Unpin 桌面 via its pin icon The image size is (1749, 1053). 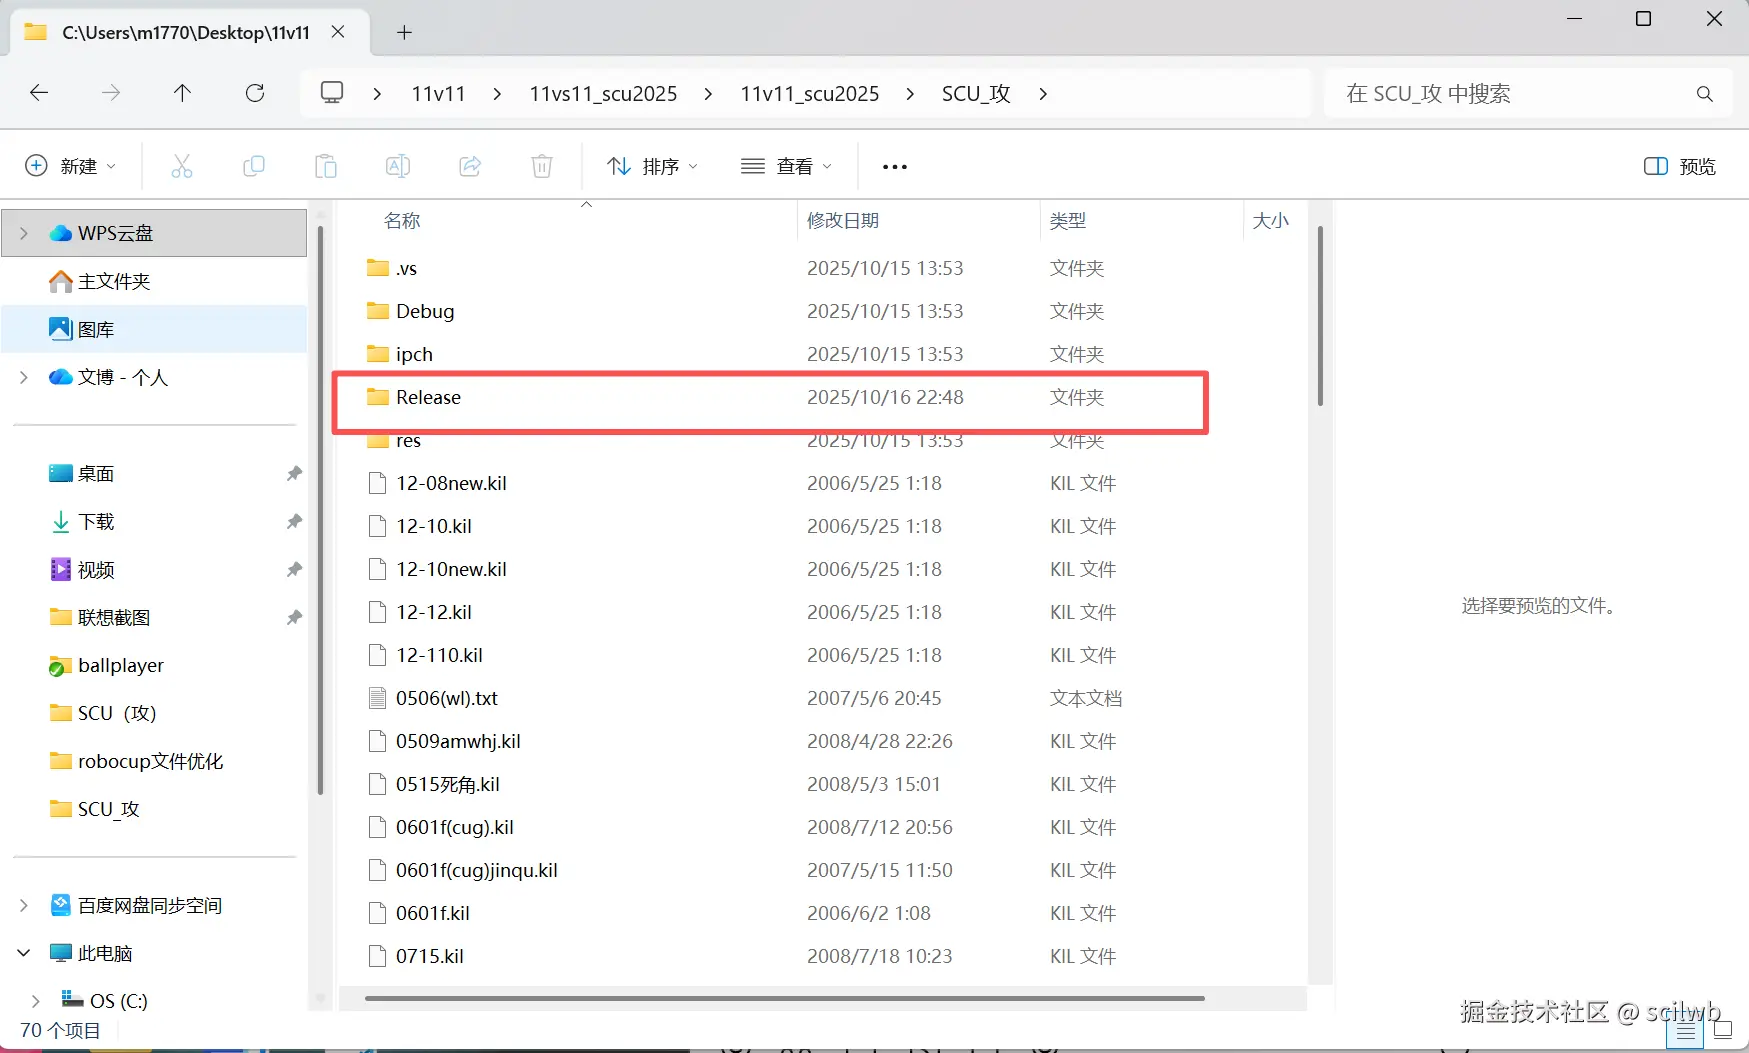294,473
